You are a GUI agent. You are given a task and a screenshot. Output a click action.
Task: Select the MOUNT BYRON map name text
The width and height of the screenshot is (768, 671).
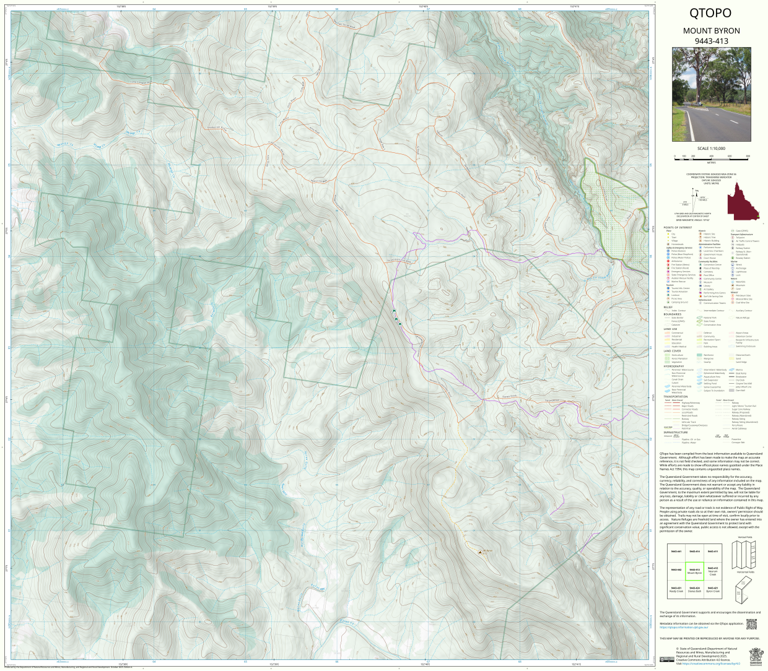pyautogui.click(x=711, y=31)
